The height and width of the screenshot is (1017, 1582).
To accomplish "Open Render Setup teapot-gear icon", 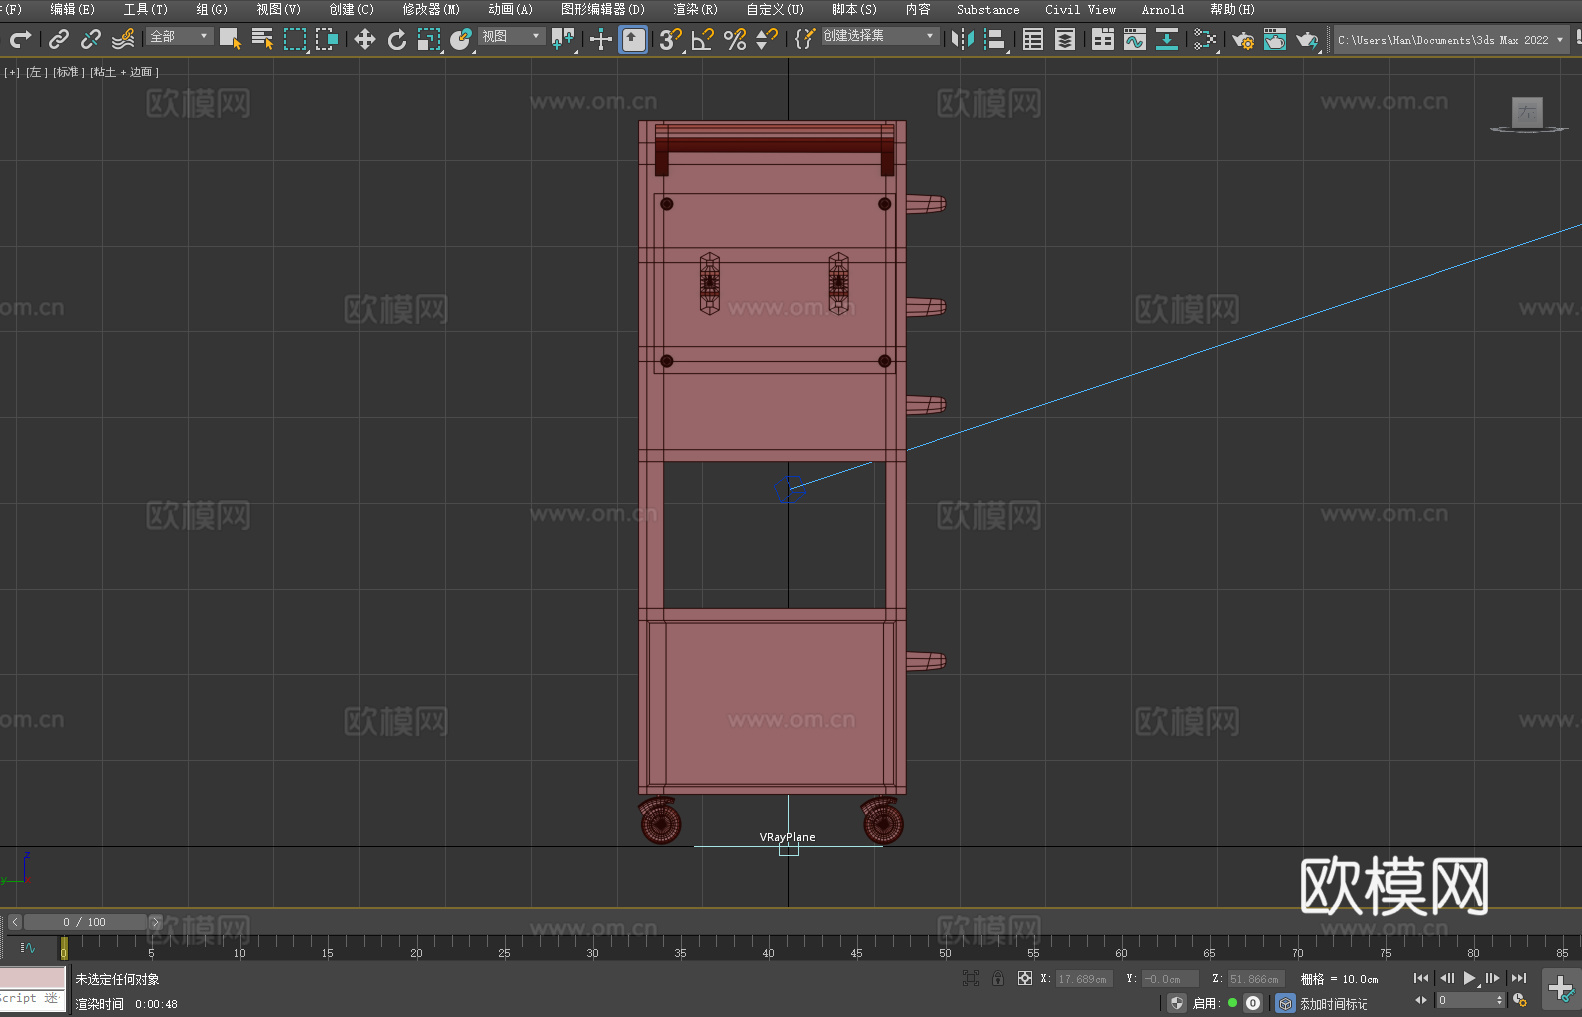I will tap(1243, 39).
